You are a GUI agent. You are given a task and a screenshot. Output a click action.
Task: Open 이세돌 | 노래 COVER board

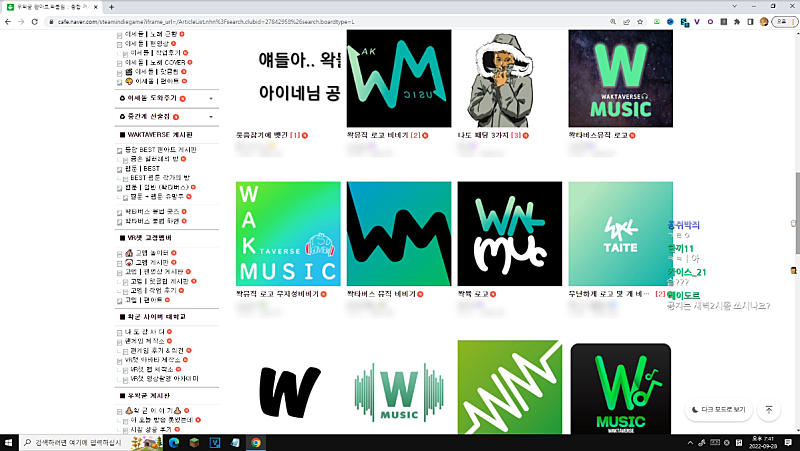(x=155, y=62)
